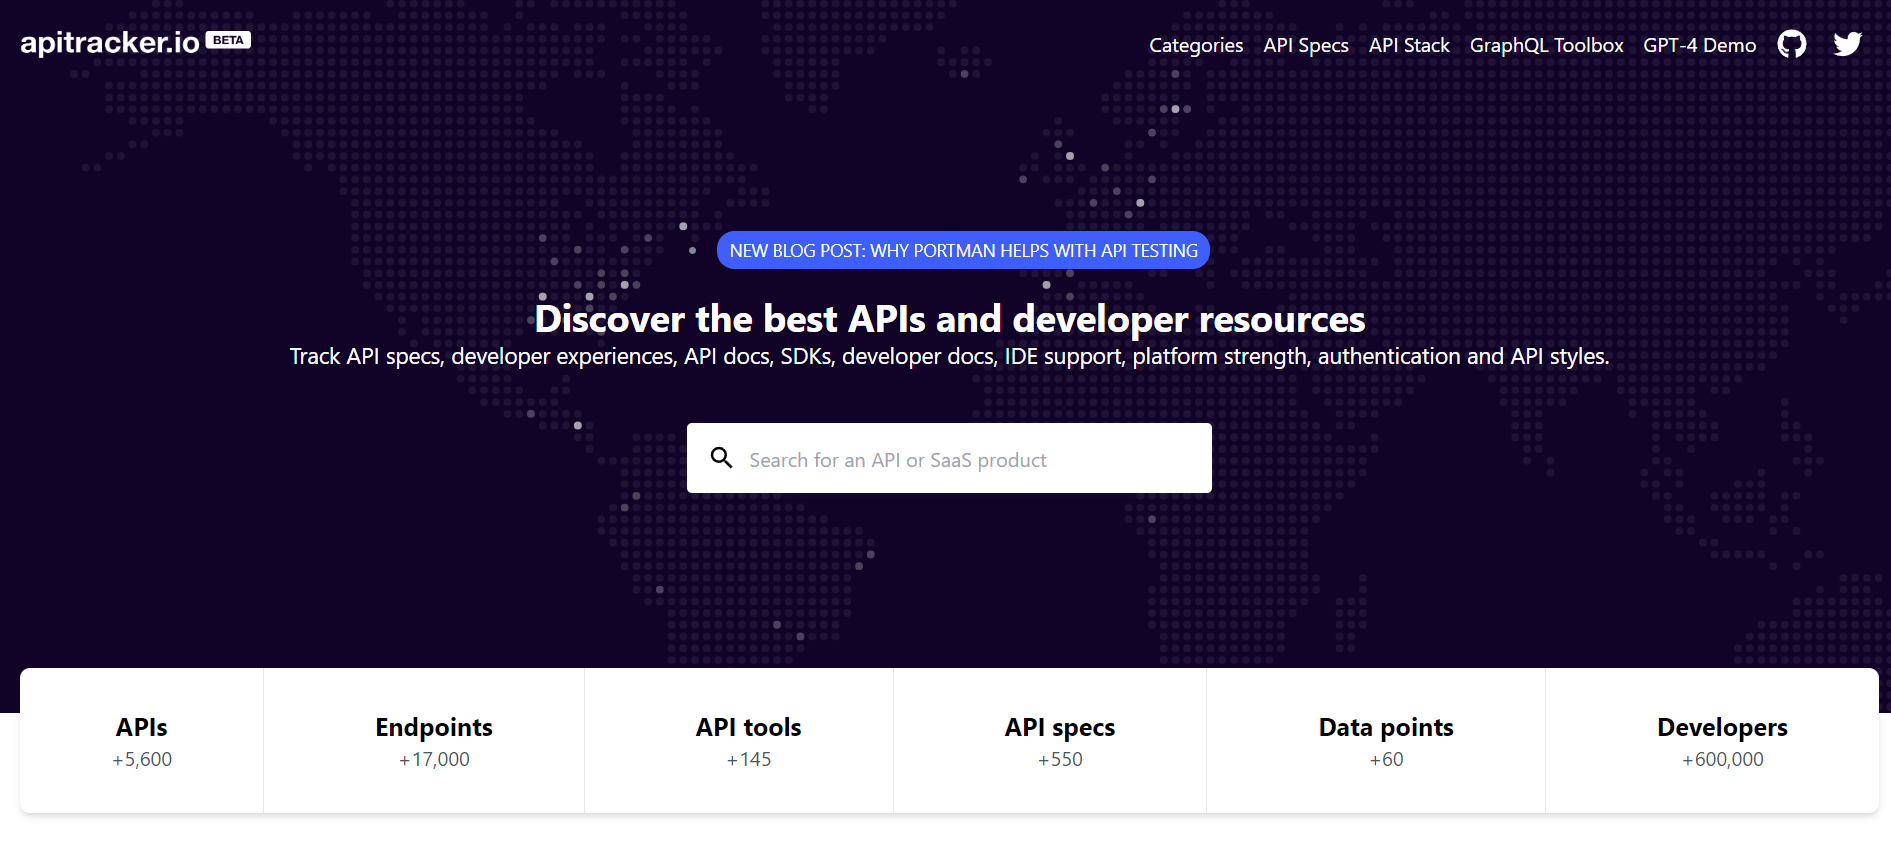Go to API Stack in the navigation
Image resolution: width=1891 pixels, height=862 pixels.
[1409, 45]
